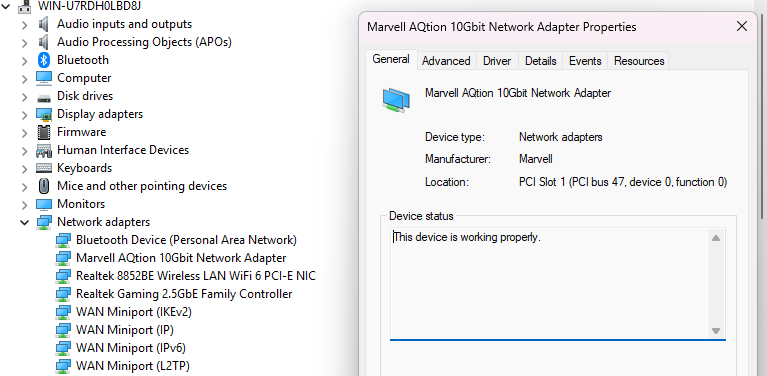Click inside the Device status text box

549,284
